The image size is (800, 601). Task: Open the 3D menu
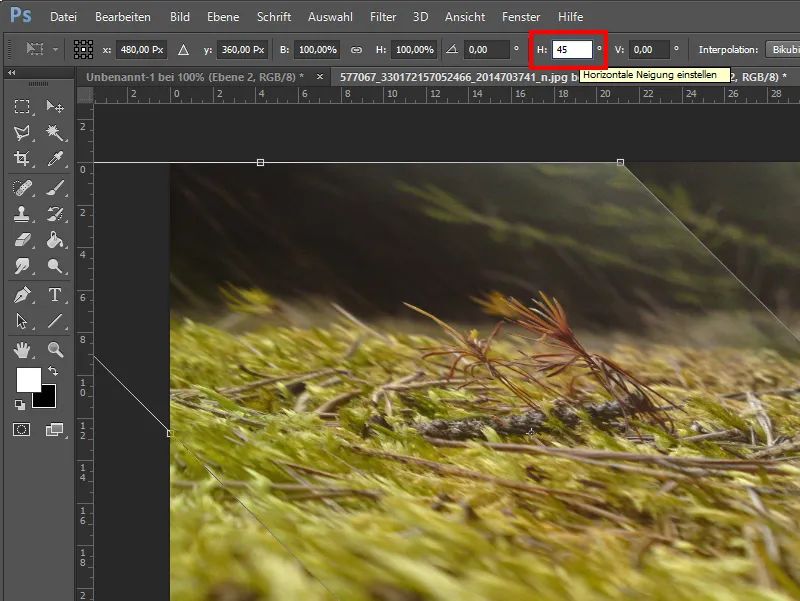click(420, 17)
